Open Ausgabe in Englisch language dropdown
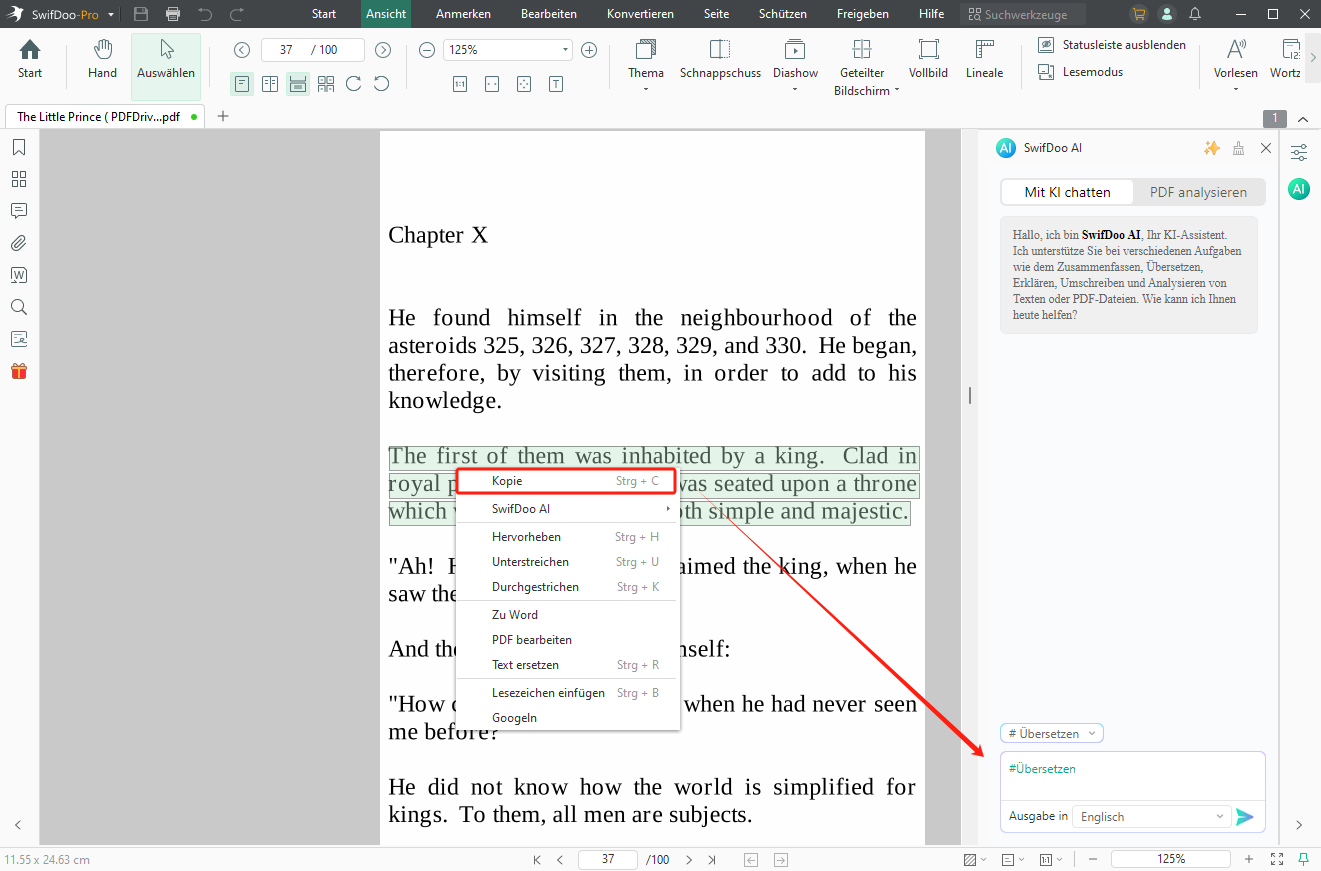The width and height of the screenshot is (1321, 871). (1151, 817)
